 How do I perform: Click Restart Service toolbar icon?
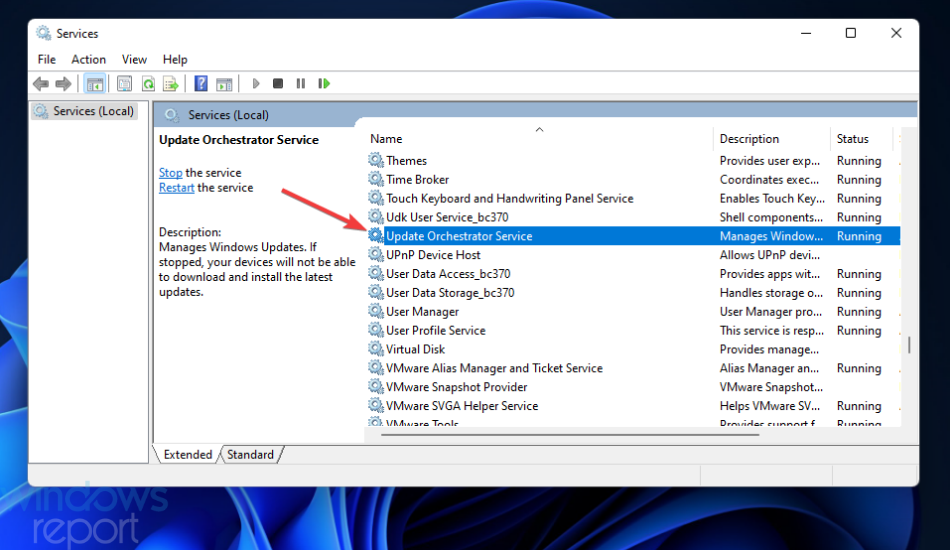coord(324,84)
